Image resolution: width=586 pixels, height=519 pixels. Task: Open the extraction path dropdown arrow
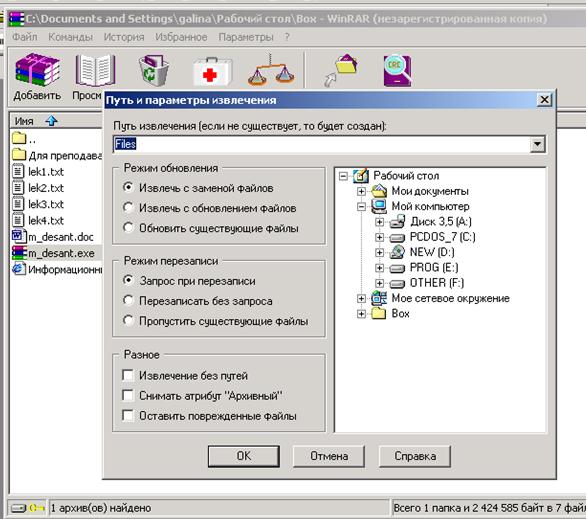coord(537,144)
